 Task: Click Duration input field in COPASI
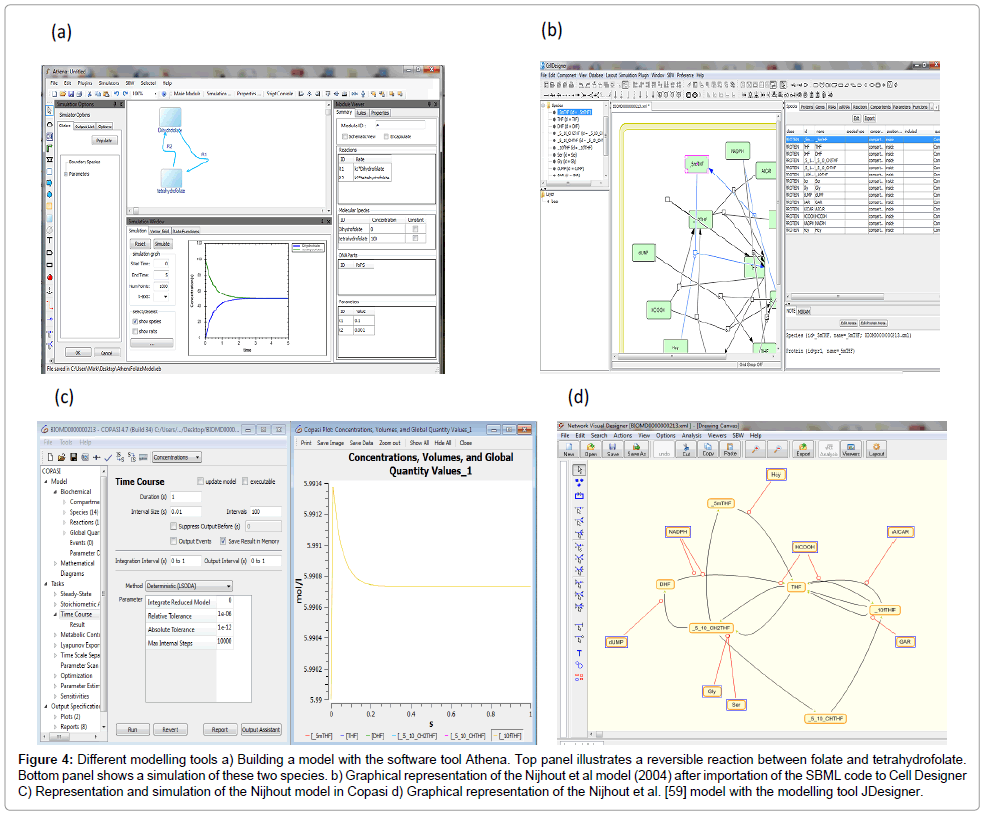click(x=186, y=497)
